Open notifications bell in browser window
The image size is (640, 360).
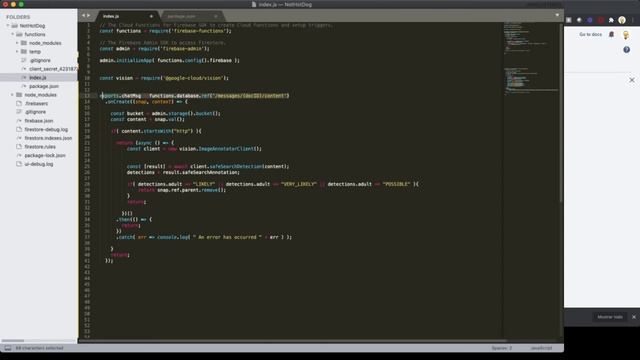point(611,34)
